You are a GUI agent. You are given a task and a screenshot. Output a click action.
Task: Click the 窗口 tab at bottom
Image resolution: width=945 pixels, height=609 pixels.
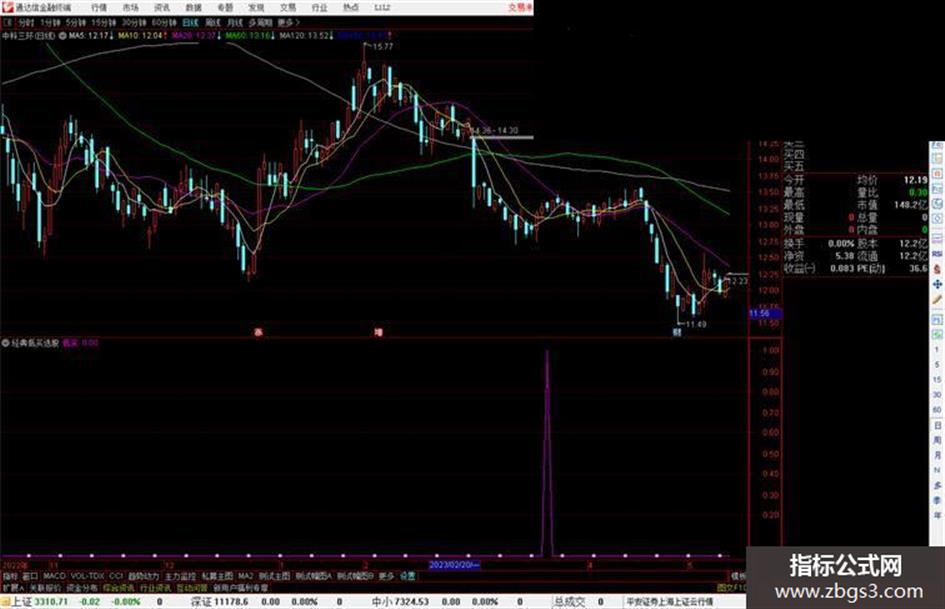30,576
